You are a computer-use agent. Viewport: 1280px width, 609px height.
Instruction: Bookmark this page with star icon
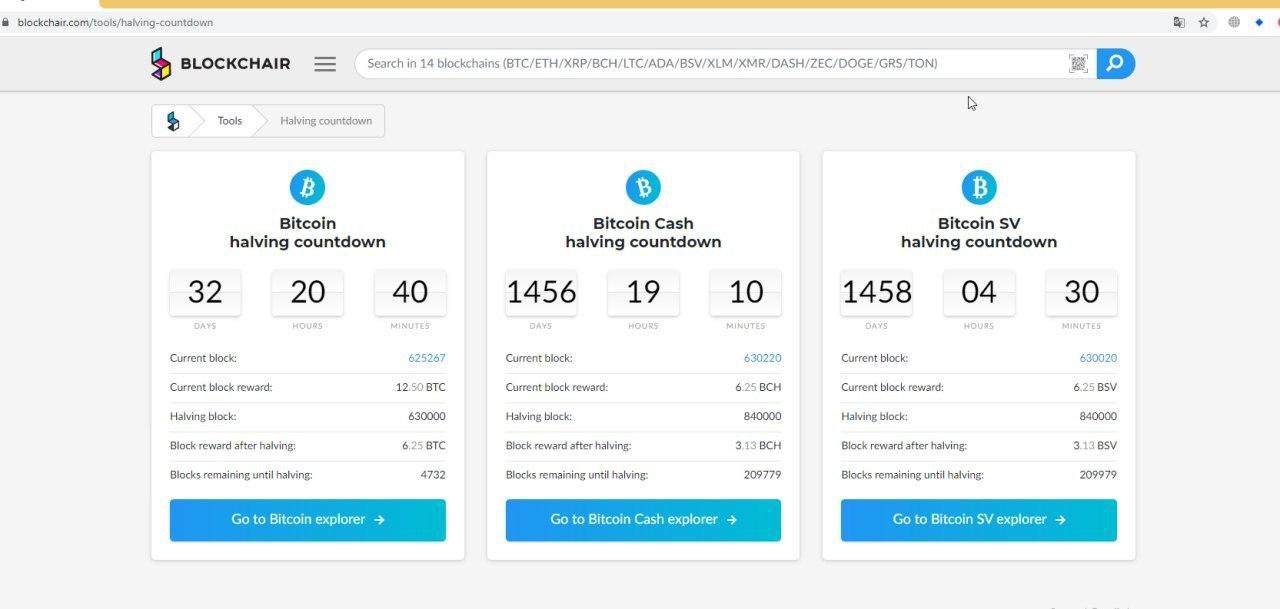pos(1204,22)
